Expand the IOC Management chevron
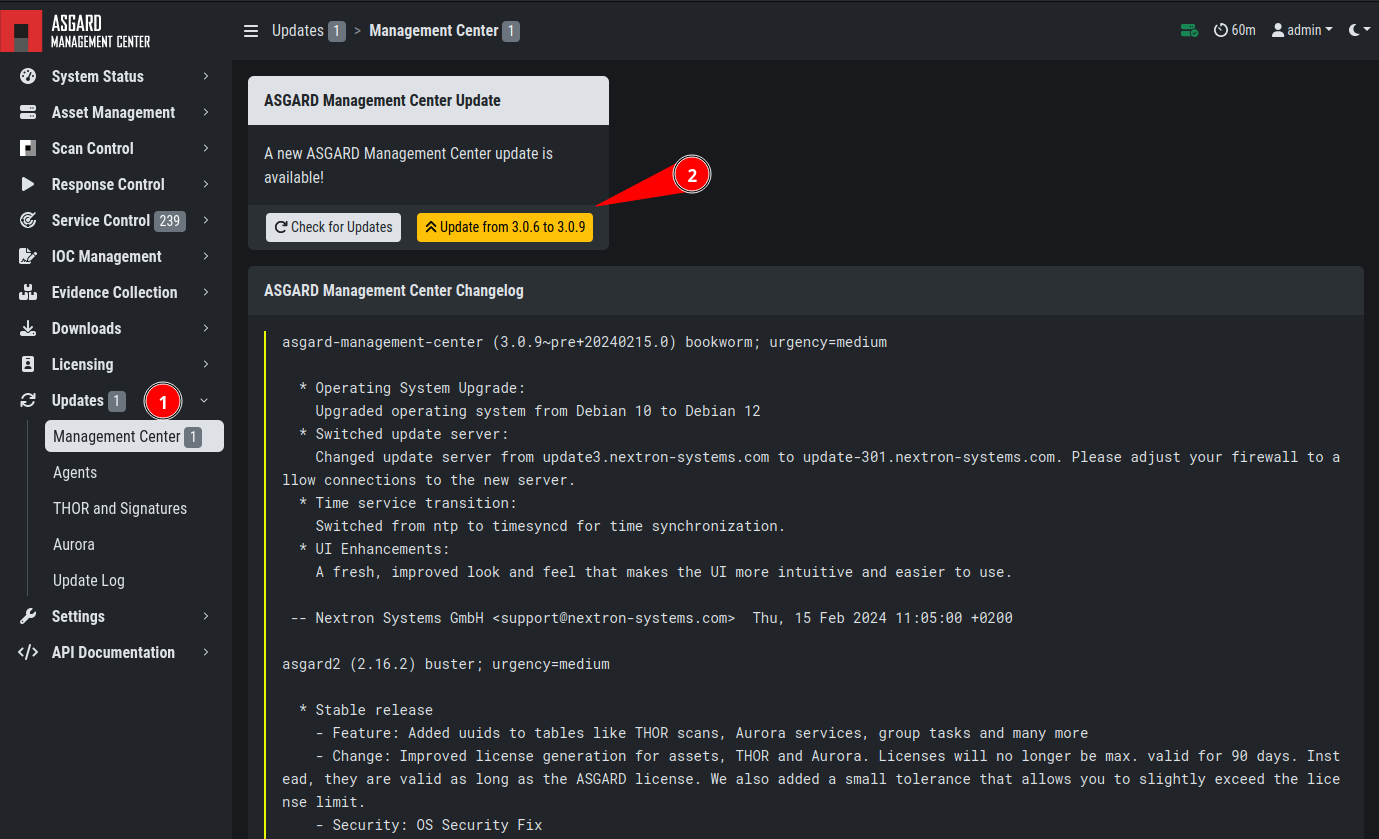This screenshot has height=839, width=1379. click(x=205, y=256)
